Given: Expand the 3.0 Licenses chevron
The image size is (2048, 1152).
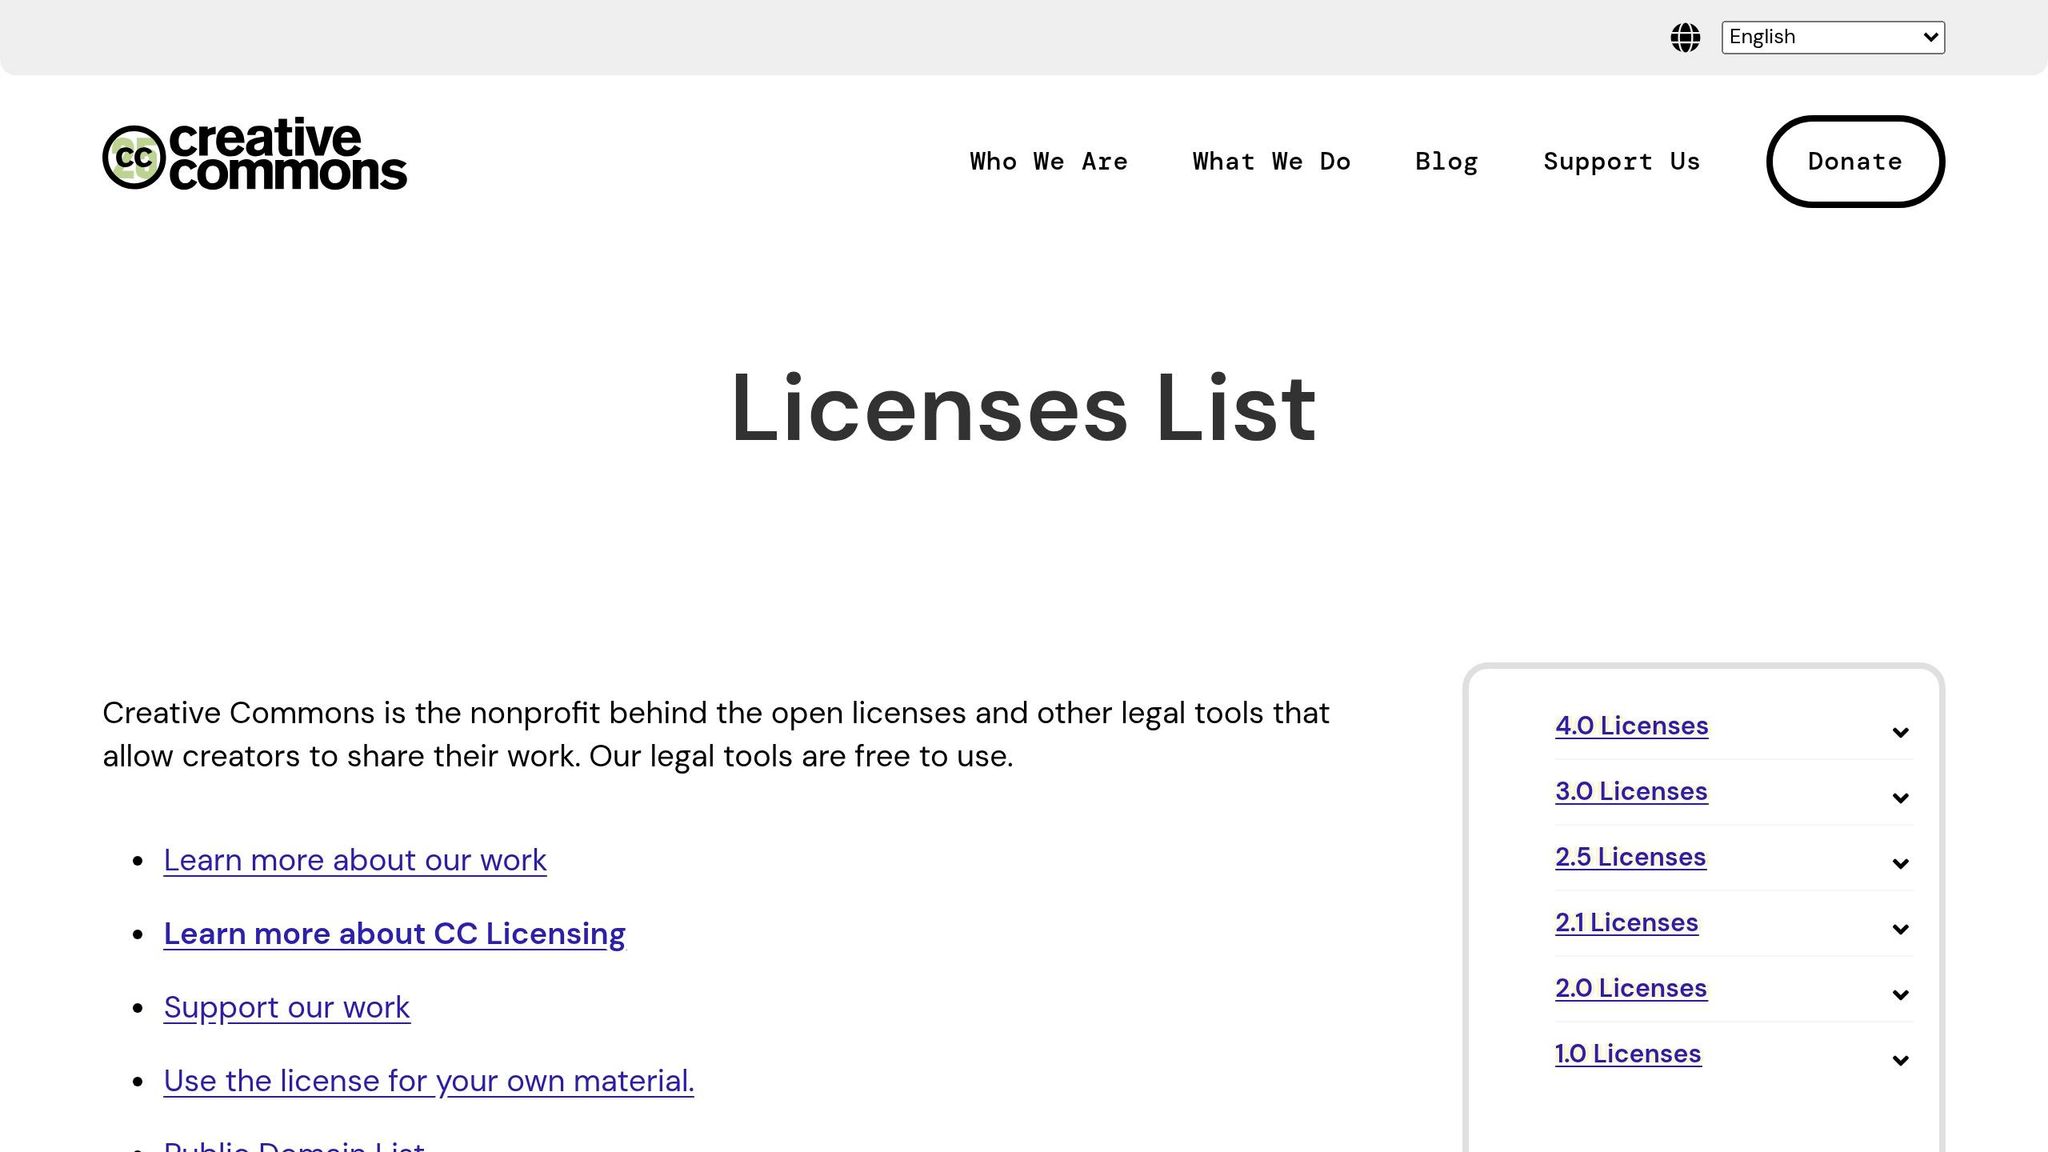Looking at the screenshot, I should (1900, 797).
